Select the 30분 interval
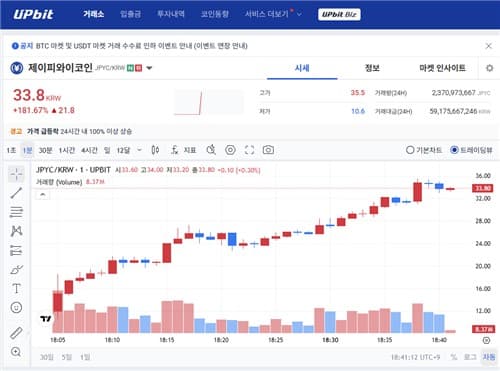The width and height of the screenshot is (500, 371). [45, 150]
